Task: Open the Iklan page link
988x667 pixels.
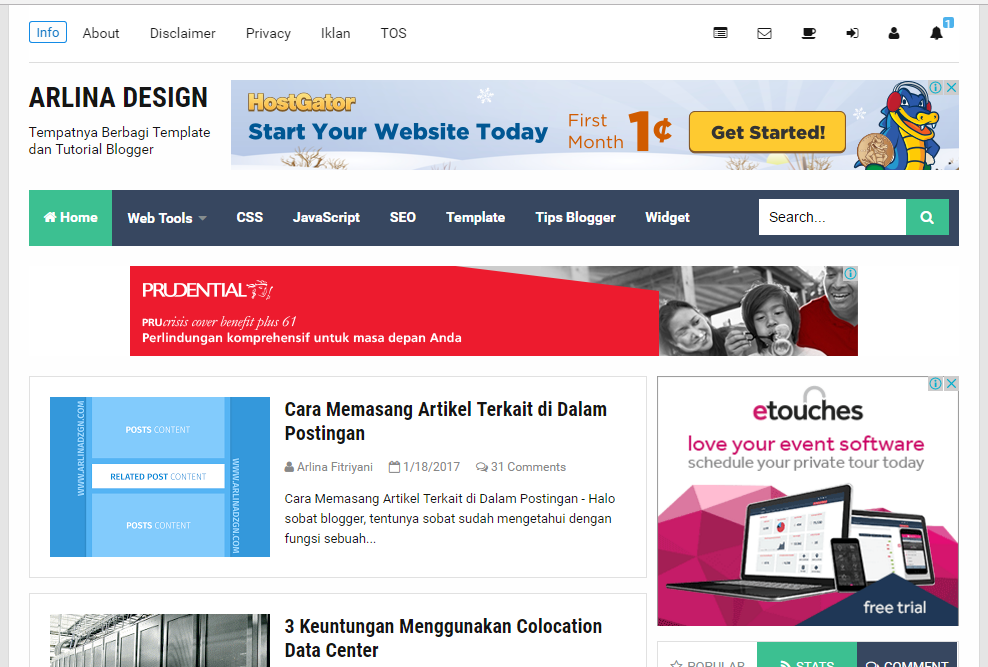Action: pos(335,33)
